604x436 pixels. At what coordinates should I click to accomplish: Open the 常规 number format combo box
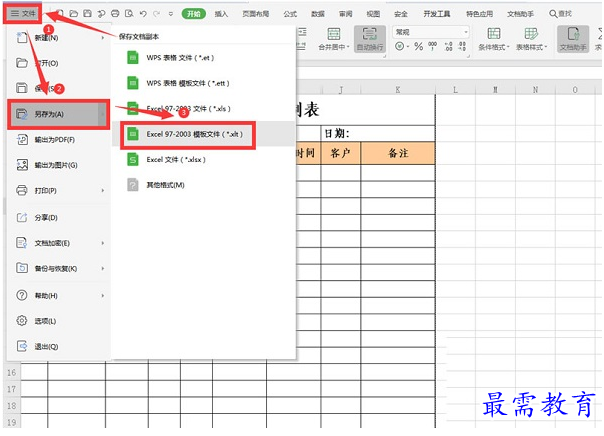[x=431, y=32]
